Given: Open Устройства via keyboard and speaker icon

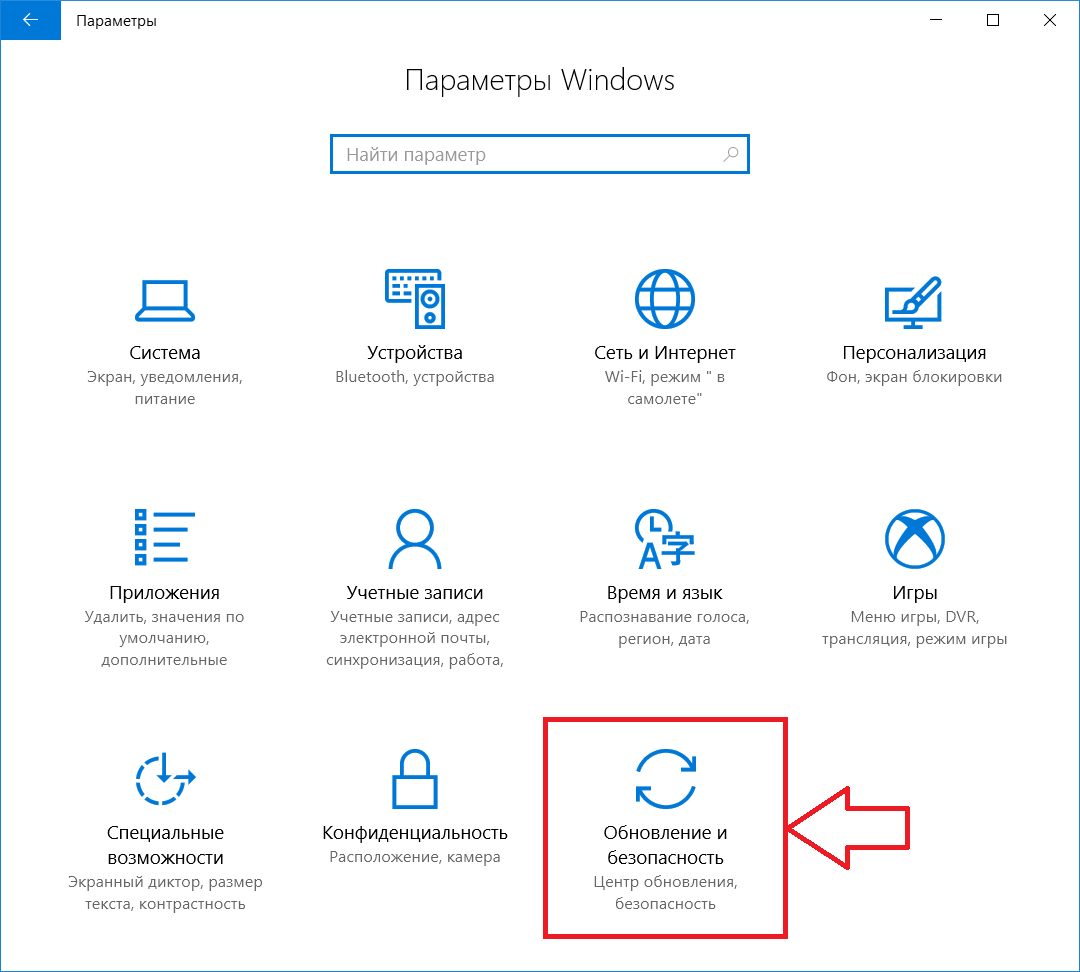Looking at the screenshot, I should (415, 297).
